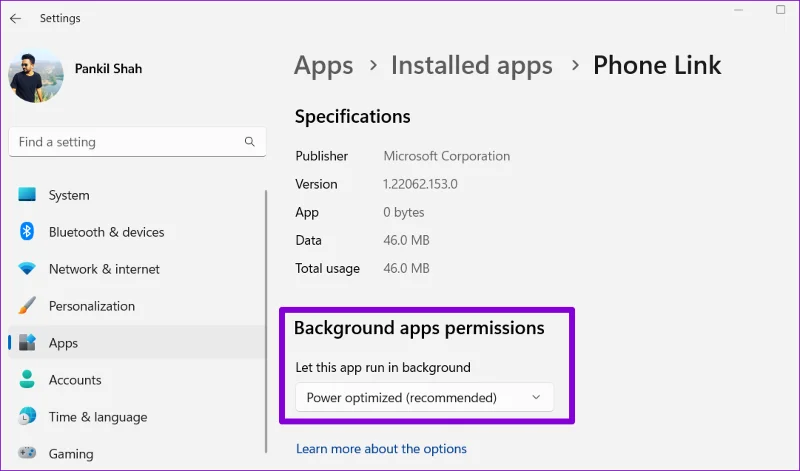Click Background apps permissions heading
Image resolution: width=800 pixels, height=471 pixels.
(x=419, y=328)
